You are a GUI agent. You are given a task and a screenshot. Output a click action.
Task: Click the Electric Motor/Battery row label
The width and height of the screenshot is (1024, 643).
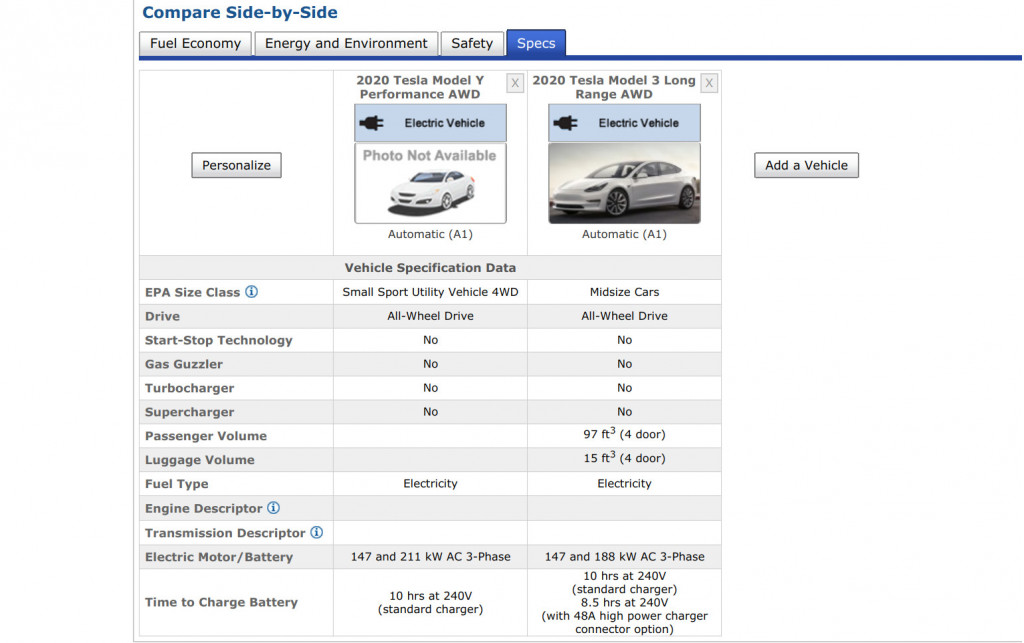219,557
